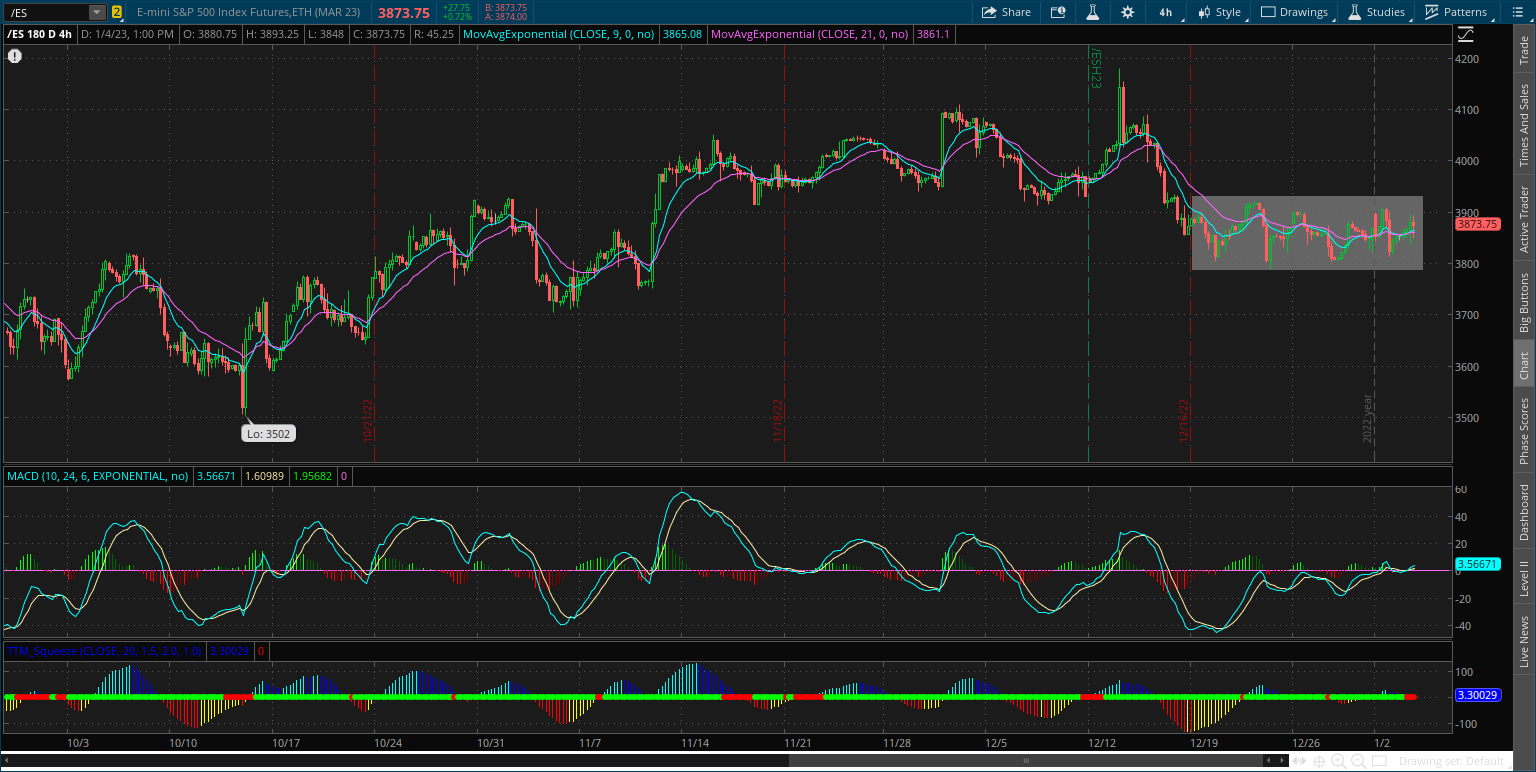The height and width of the screenshot is (772, 1536).
Task: Click the +27.75 net change value
Action: [456, 7]
